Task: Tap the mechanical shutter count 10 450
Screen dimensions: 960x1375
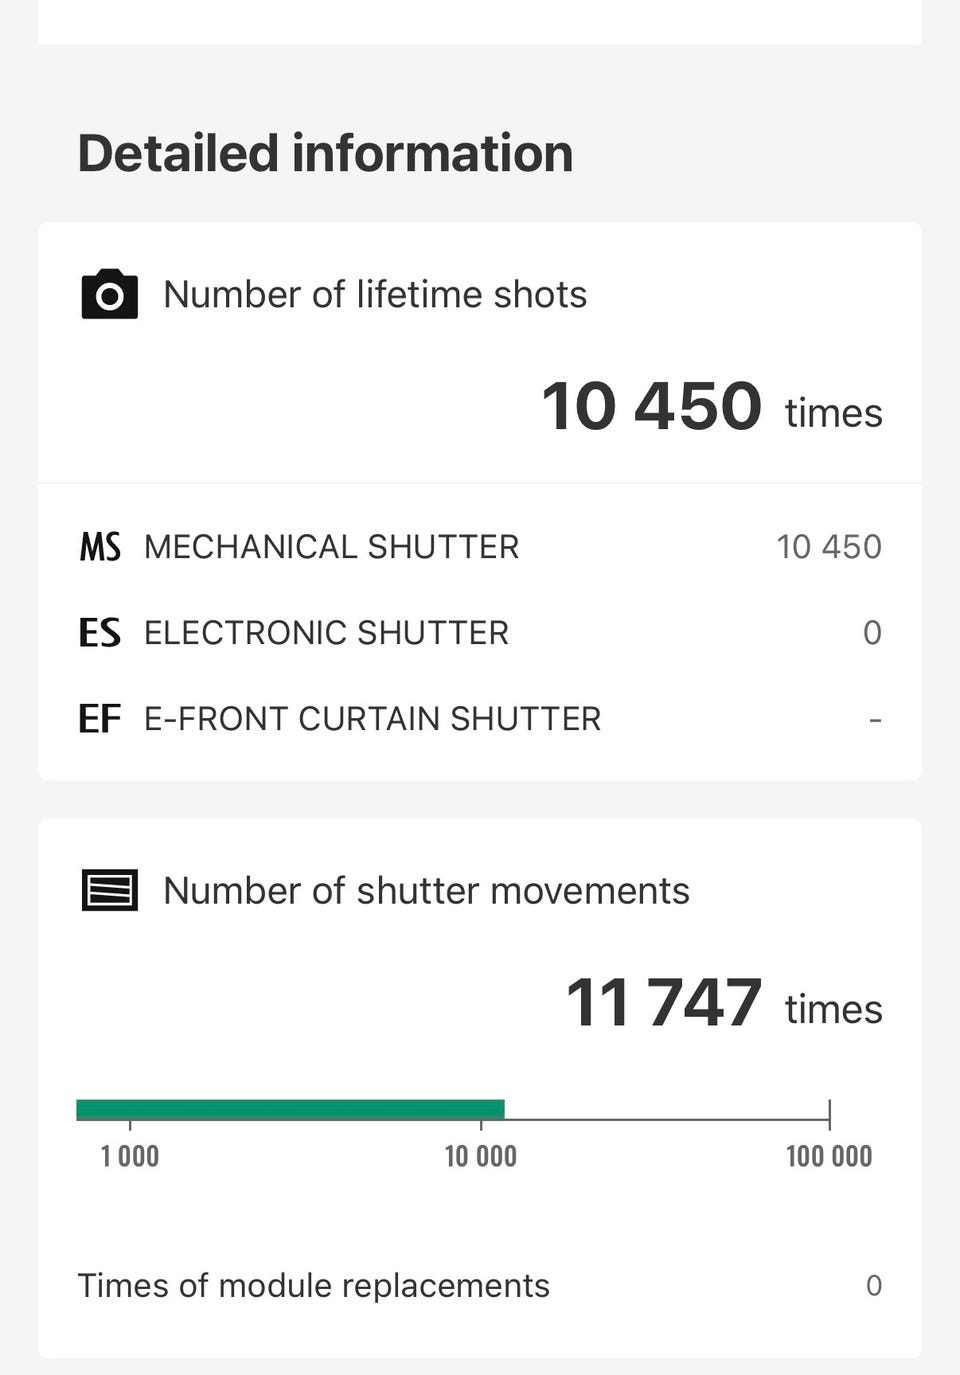Action: pyautogui.click(x=829, y=547)
